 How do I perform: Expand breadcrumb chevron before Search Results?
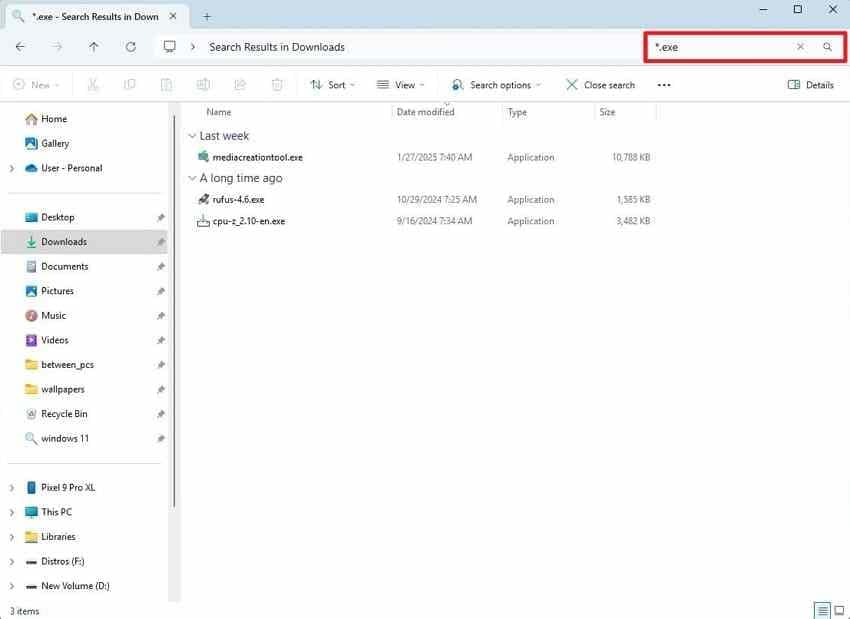(x=193, y=47)
